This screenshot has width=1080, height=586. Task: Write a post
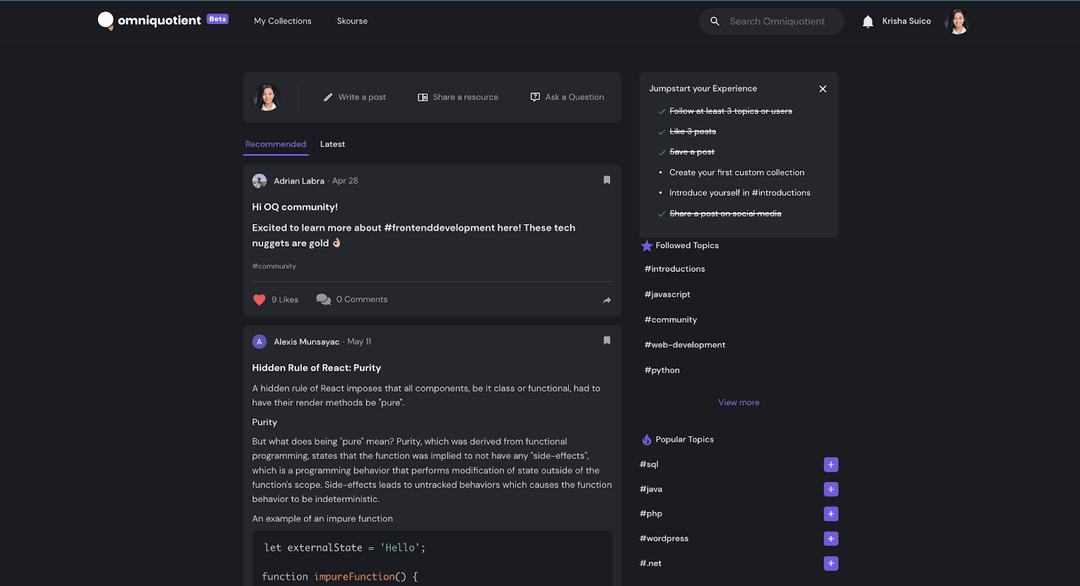(355, 97)
